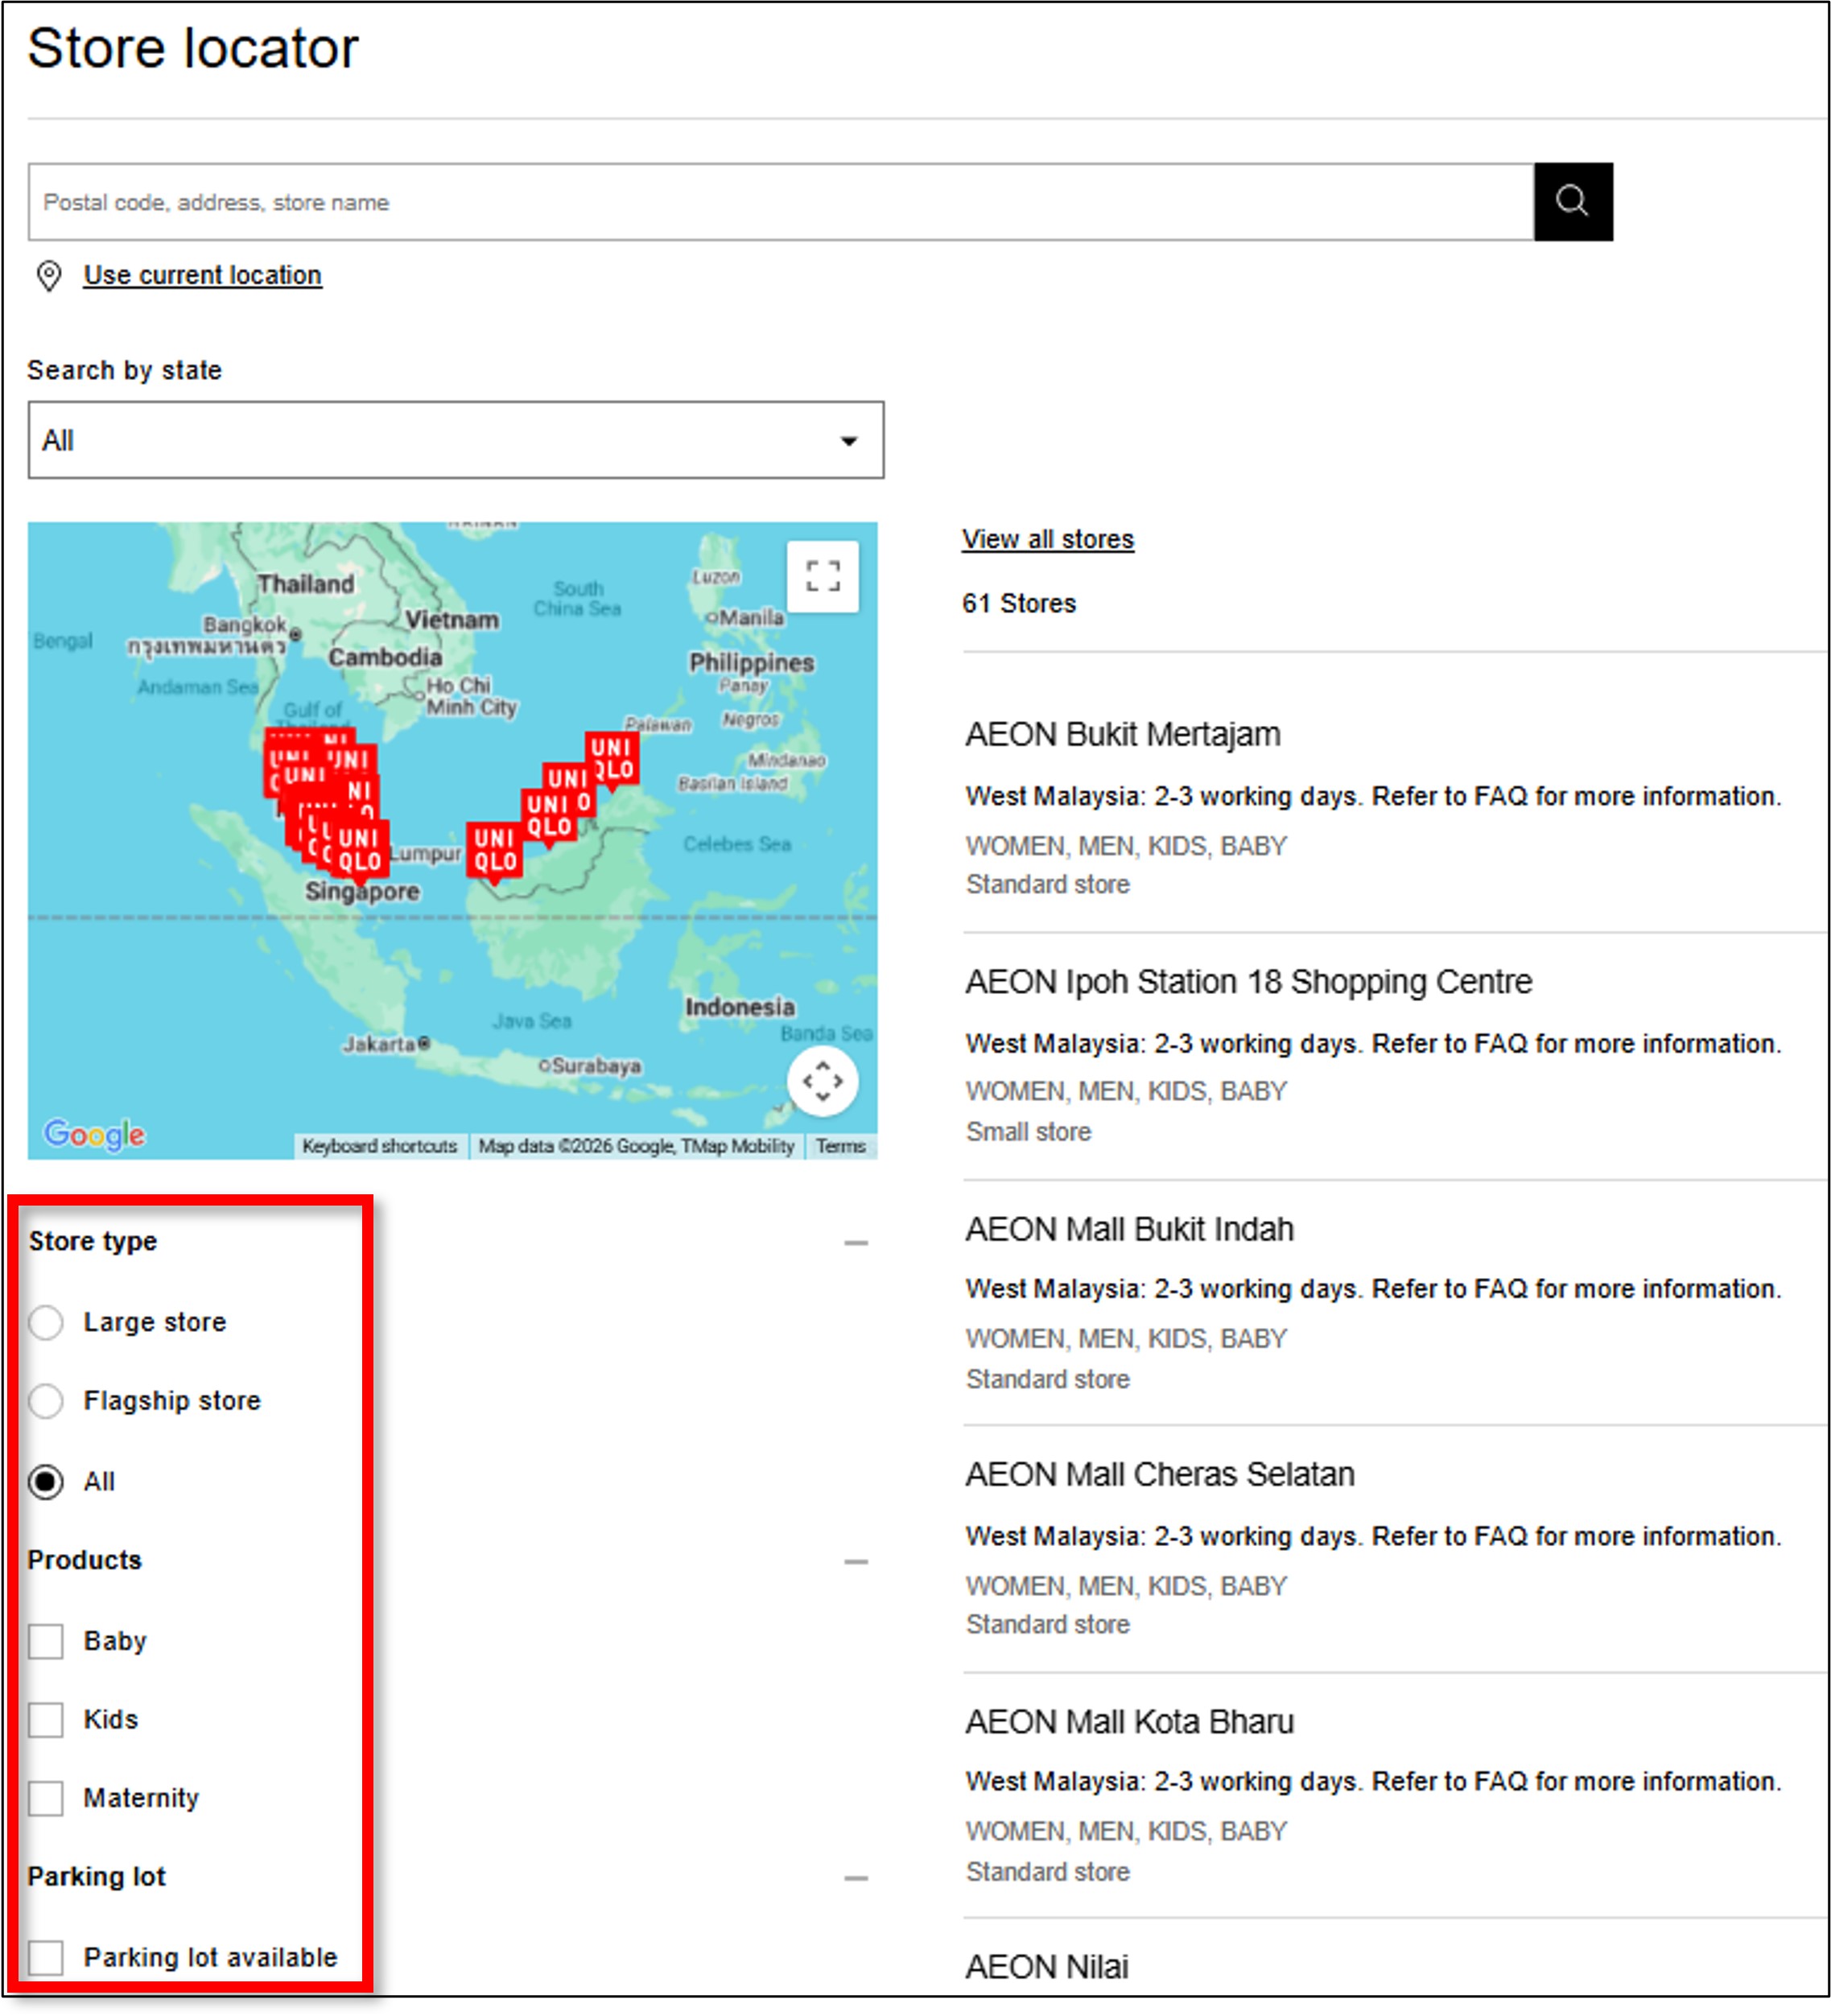Open the map camera pan control
This screenshot has width=1831, height=2016.
pos(822,1081)
